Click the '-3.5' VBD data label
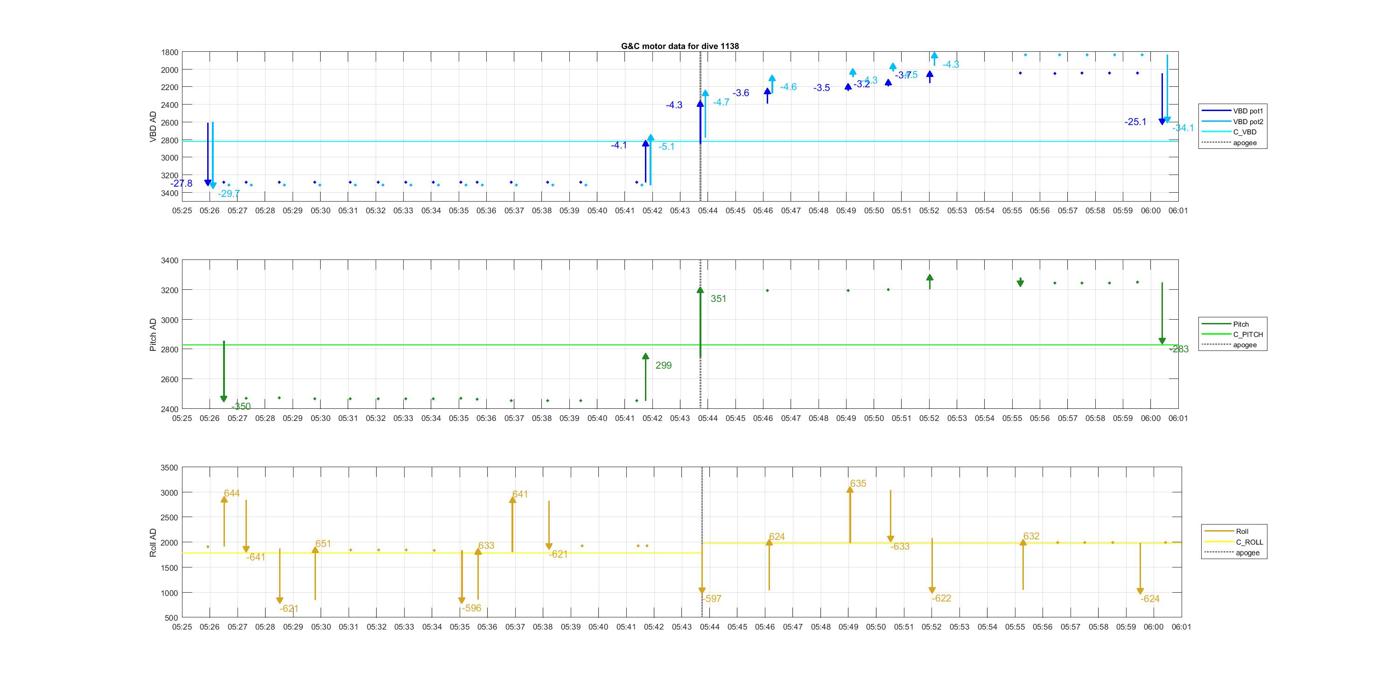1400x693 pixels. tap(821, 88)
